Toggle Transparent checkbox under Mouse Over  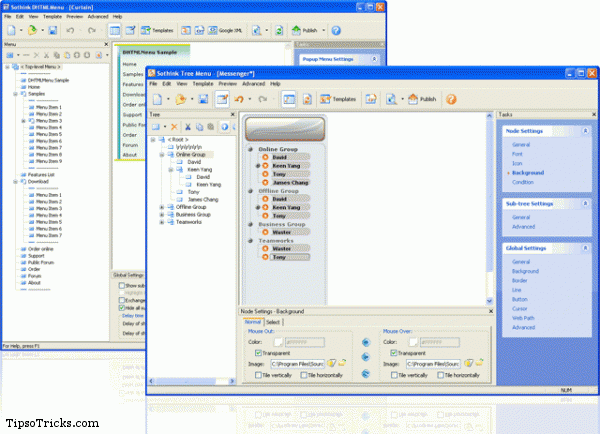(394, 353)
